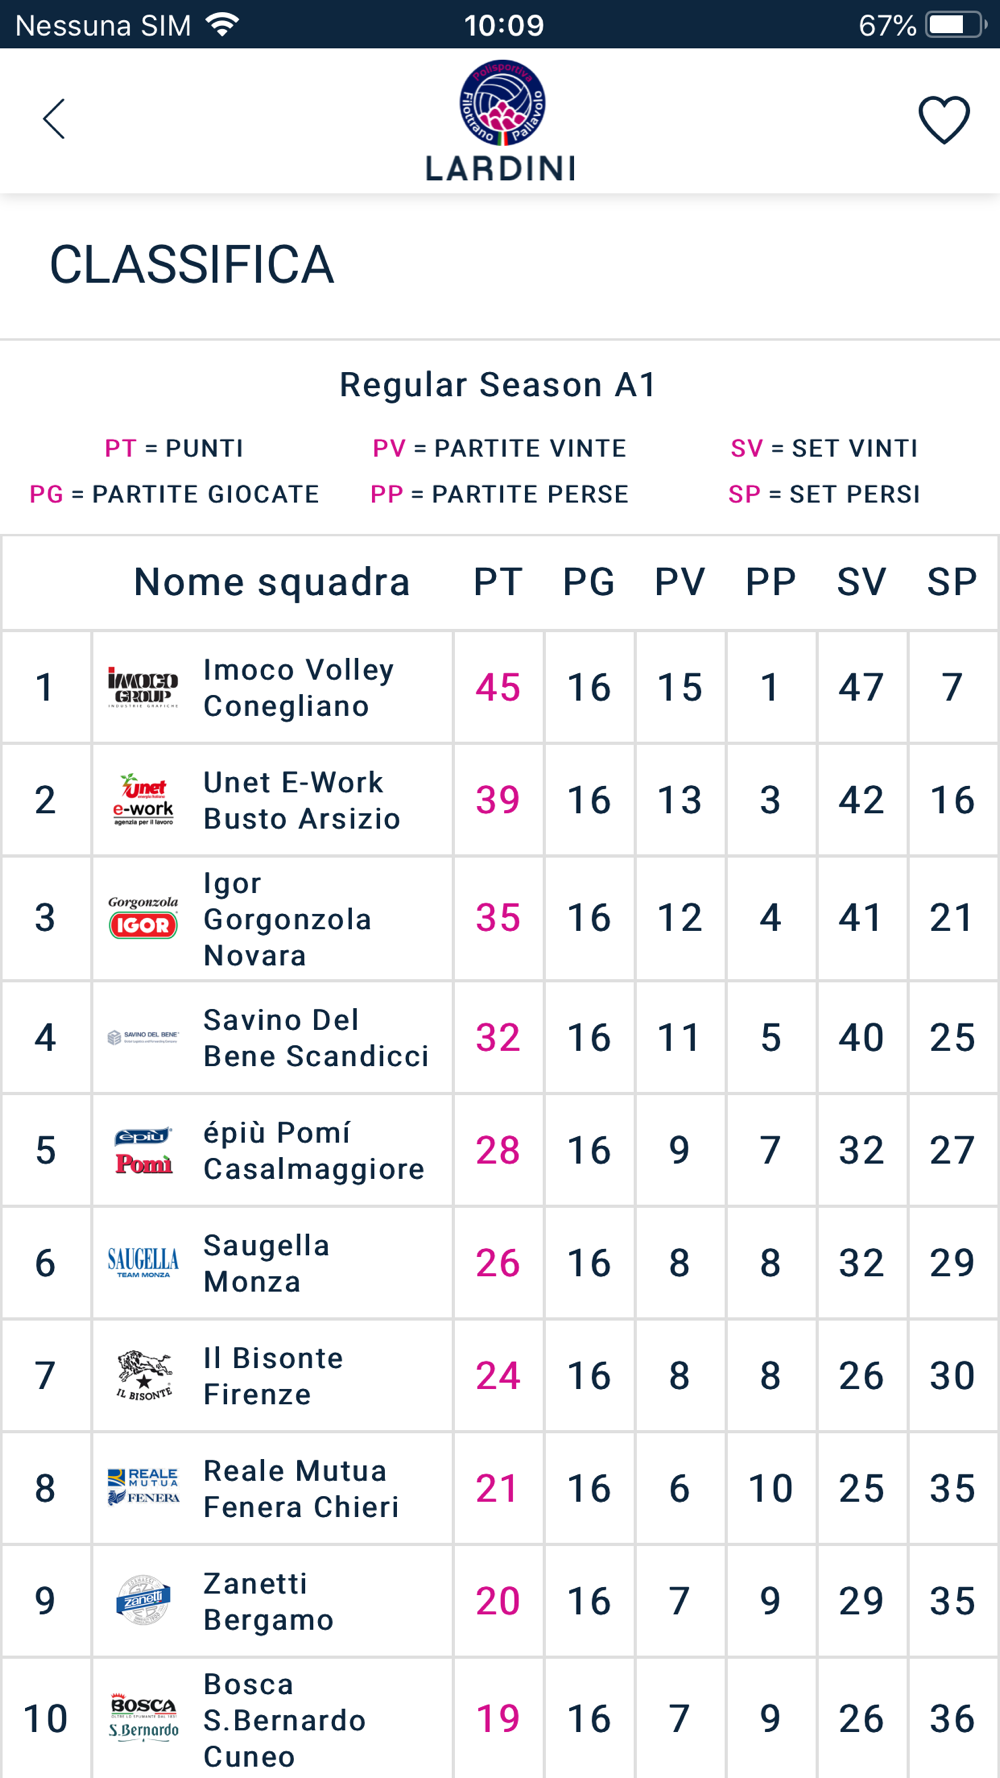Screen dimensions: 1000x1778
Task: Open the Lardini club logo
Action: [x=501, y=121]
